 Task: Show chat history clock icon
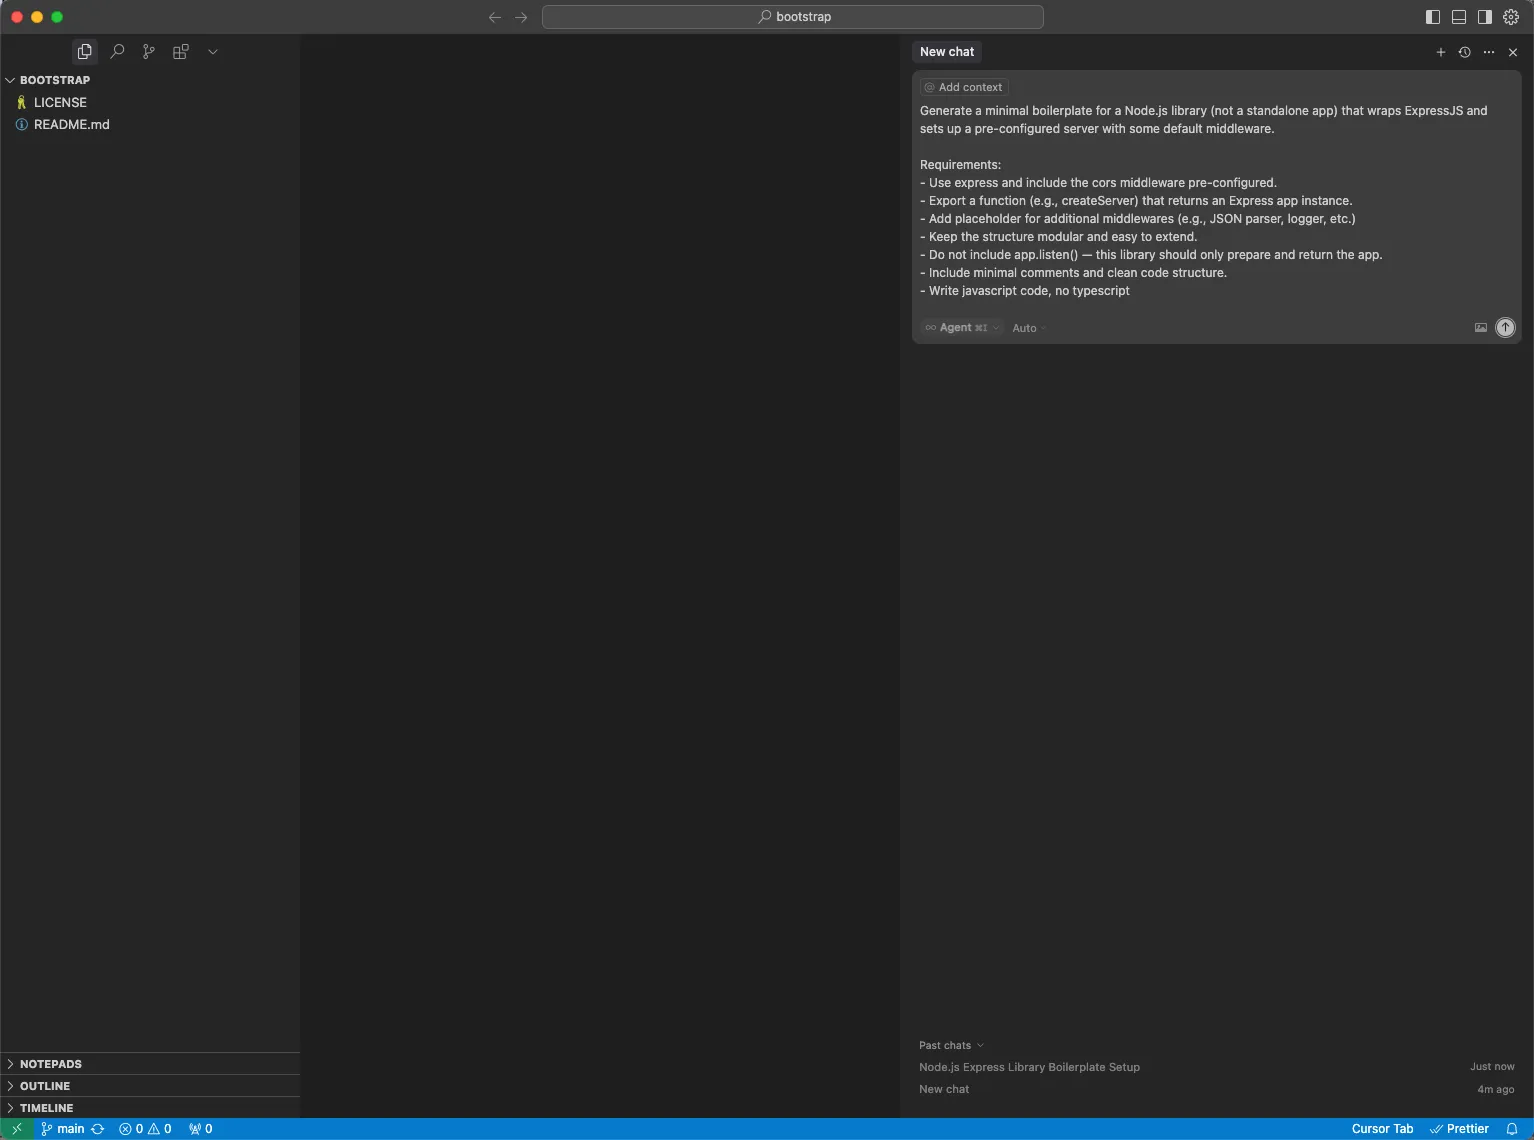[1465, 52]
